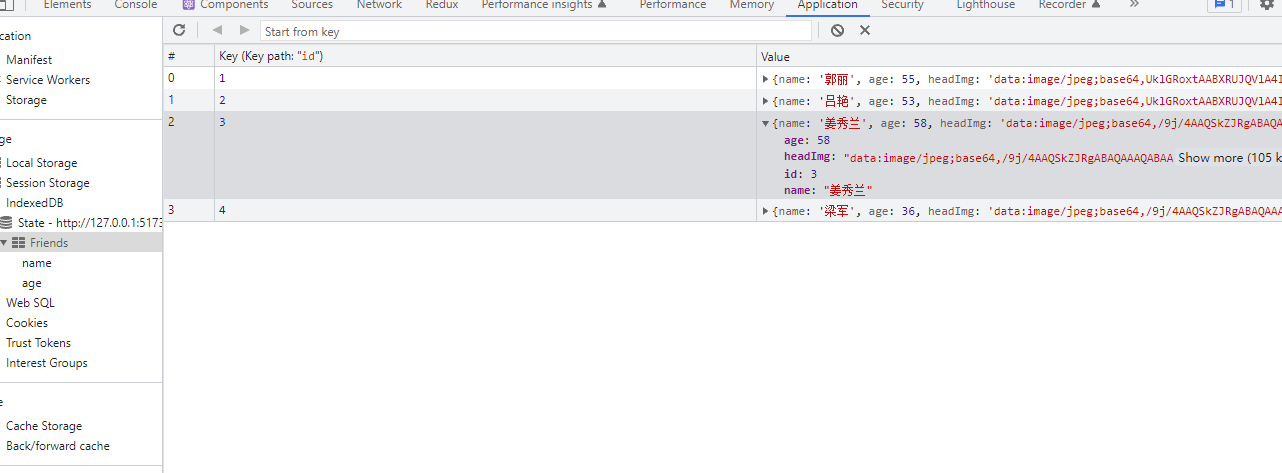The width and height of the screenshot is (1282, 473).
Task: Click Show more for headImg value
Action: 1210,158
